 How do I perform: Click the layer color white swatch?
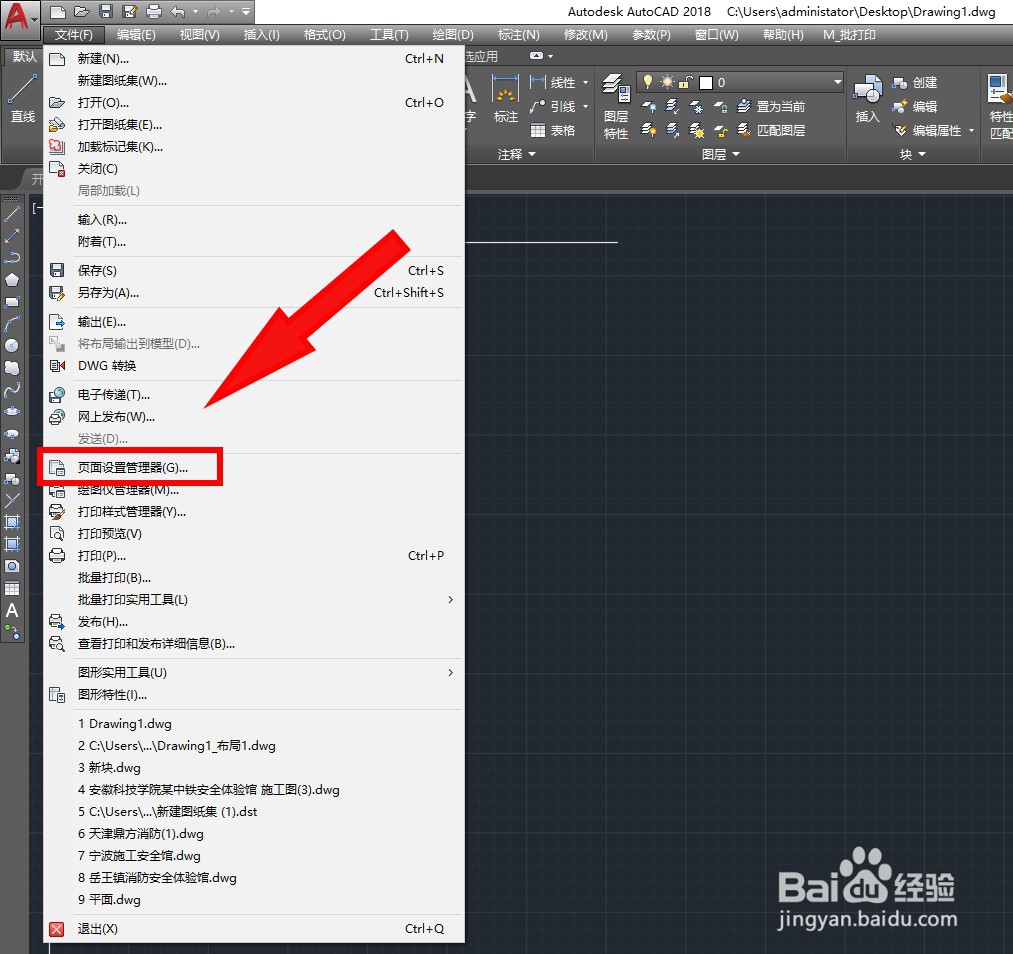pyautogui.click(x=705, y=83)
